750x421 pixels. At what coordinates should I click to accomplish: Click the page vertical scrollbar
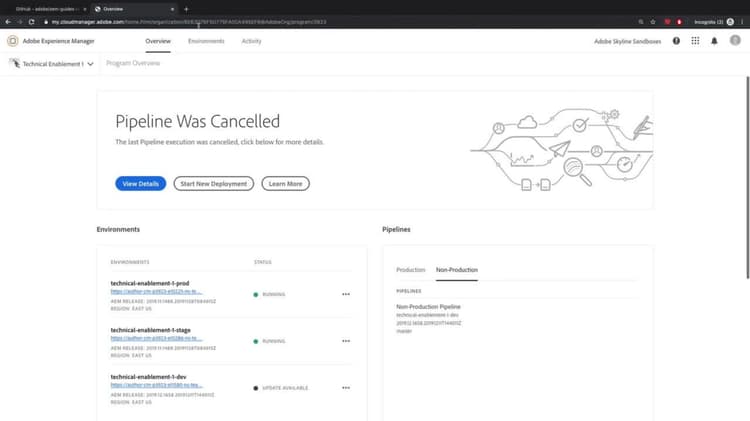(x=748, y=177)
